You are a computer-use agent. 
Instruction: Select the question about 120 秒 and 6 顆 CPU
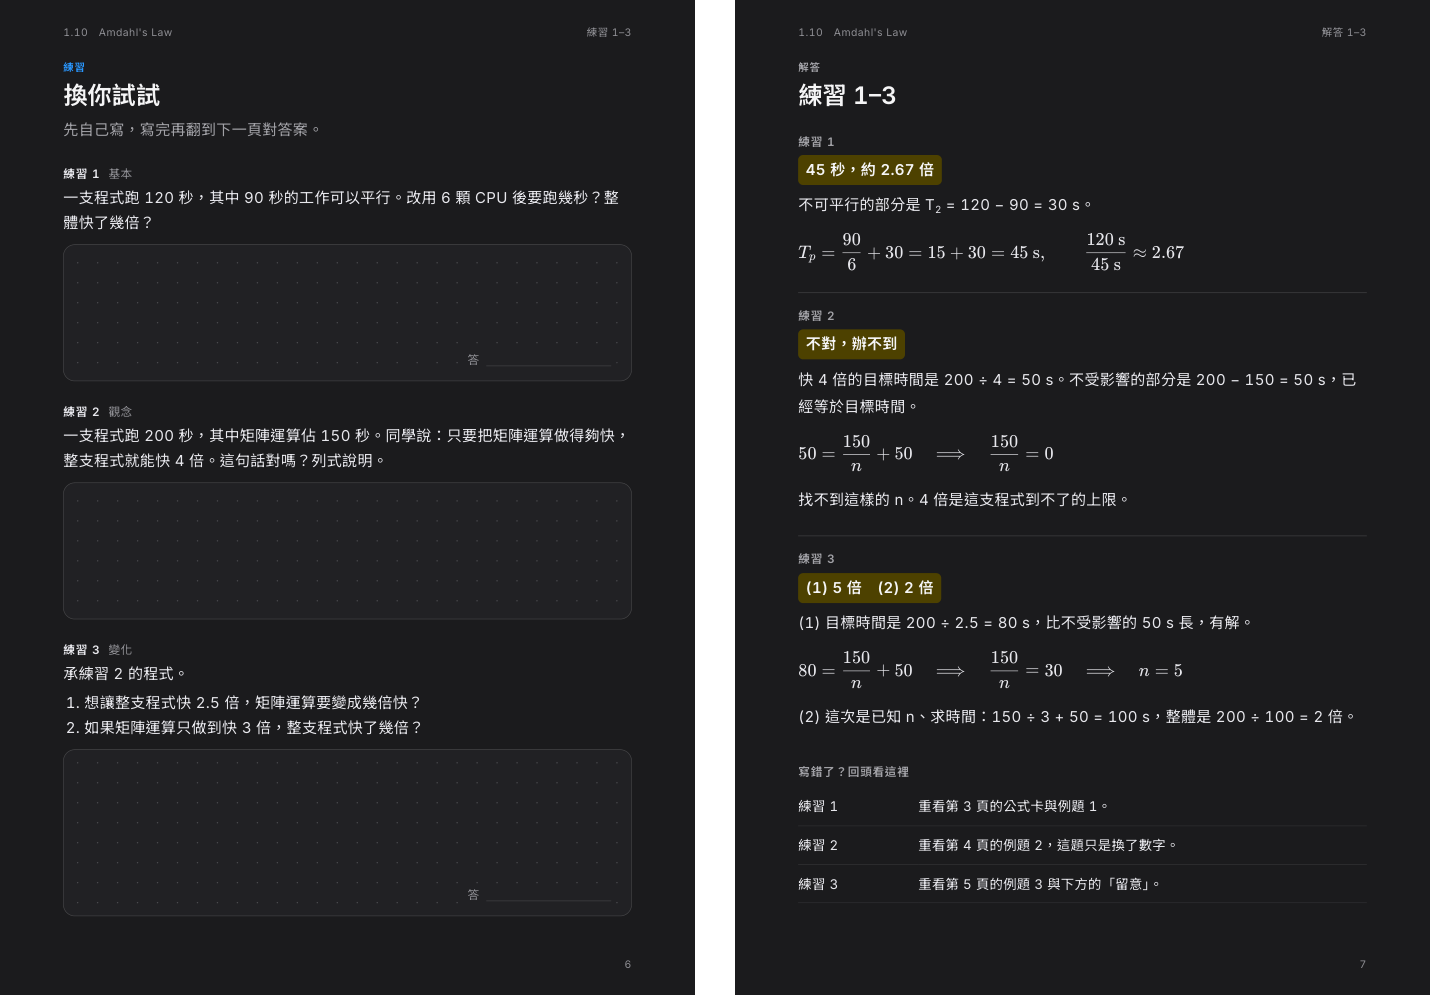(341, 210)
